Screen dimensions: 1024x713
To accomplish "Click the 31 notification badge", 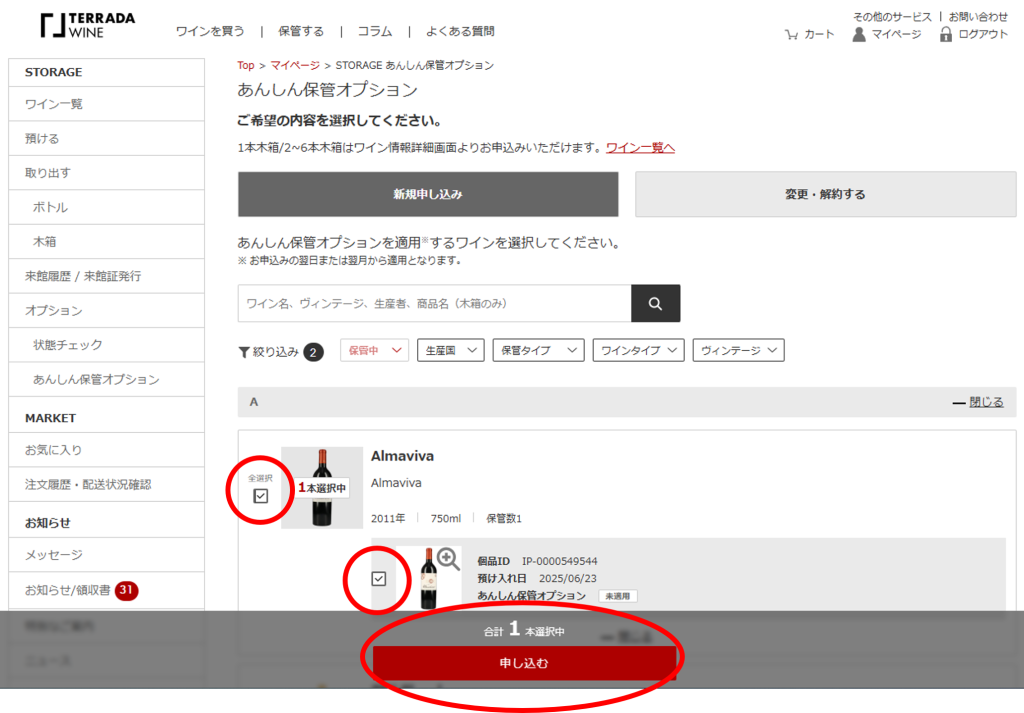I will point(126,590).
